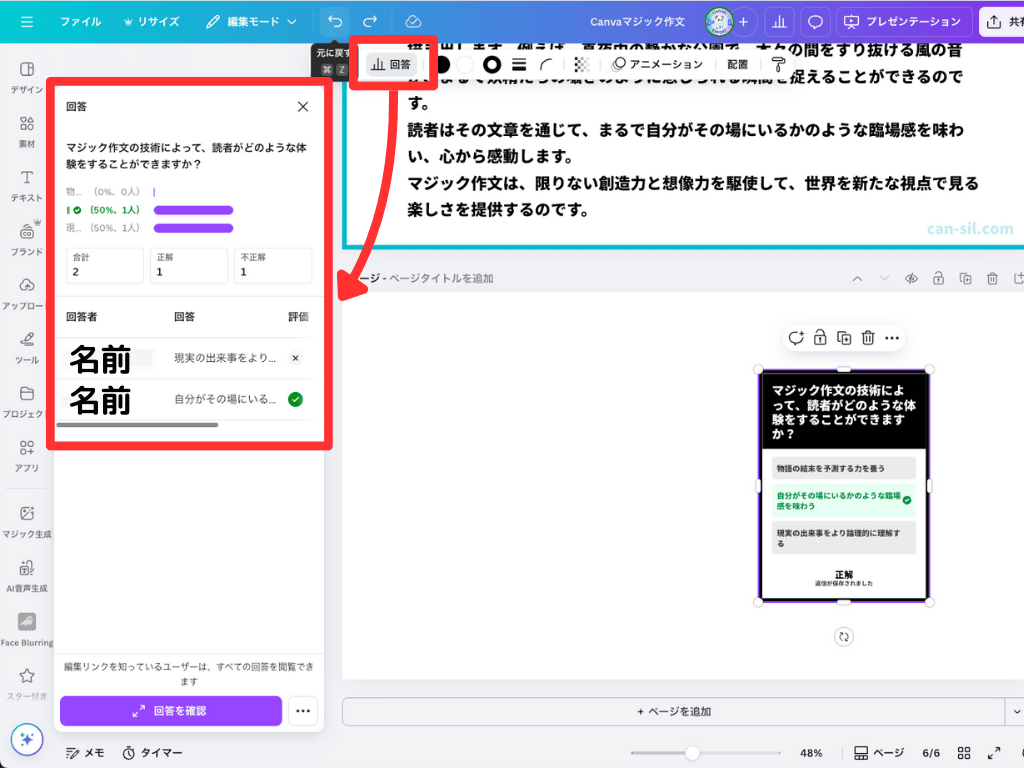
Task: Click the magic assistant sparkle button
Action: pyautogui.click(x=27, y=739)
